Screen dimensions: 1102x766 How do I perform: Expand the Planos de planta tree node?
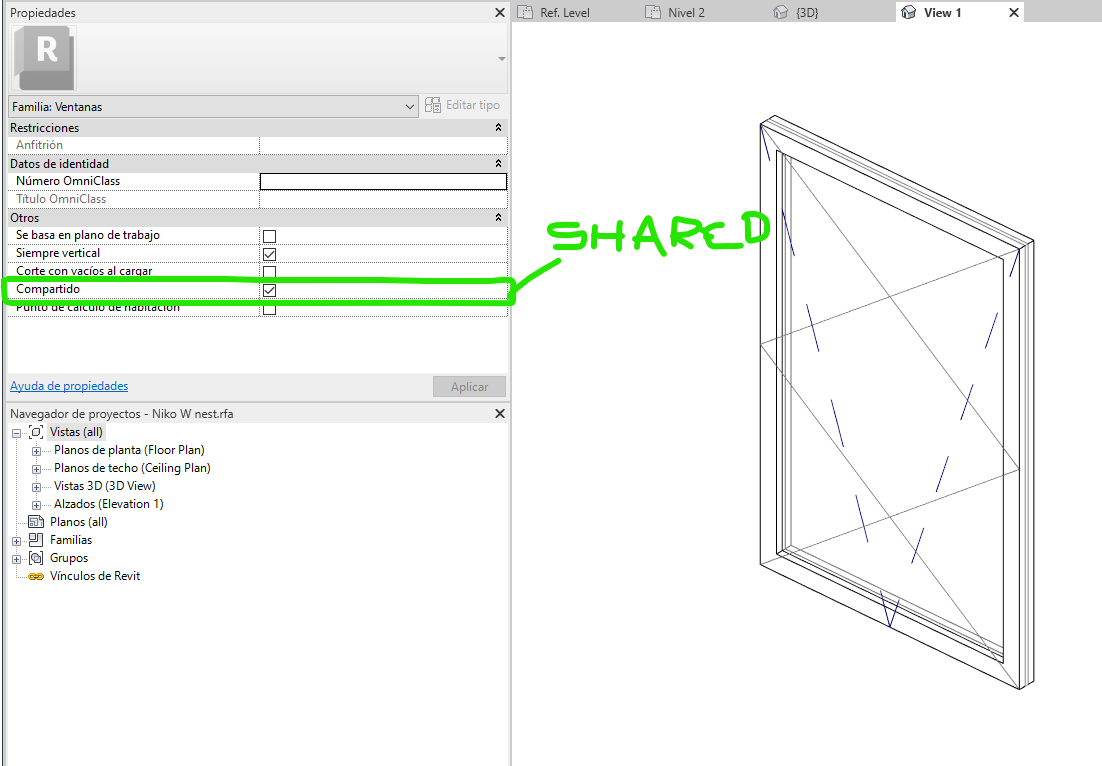pyautogui.click(x=36, y=450)
